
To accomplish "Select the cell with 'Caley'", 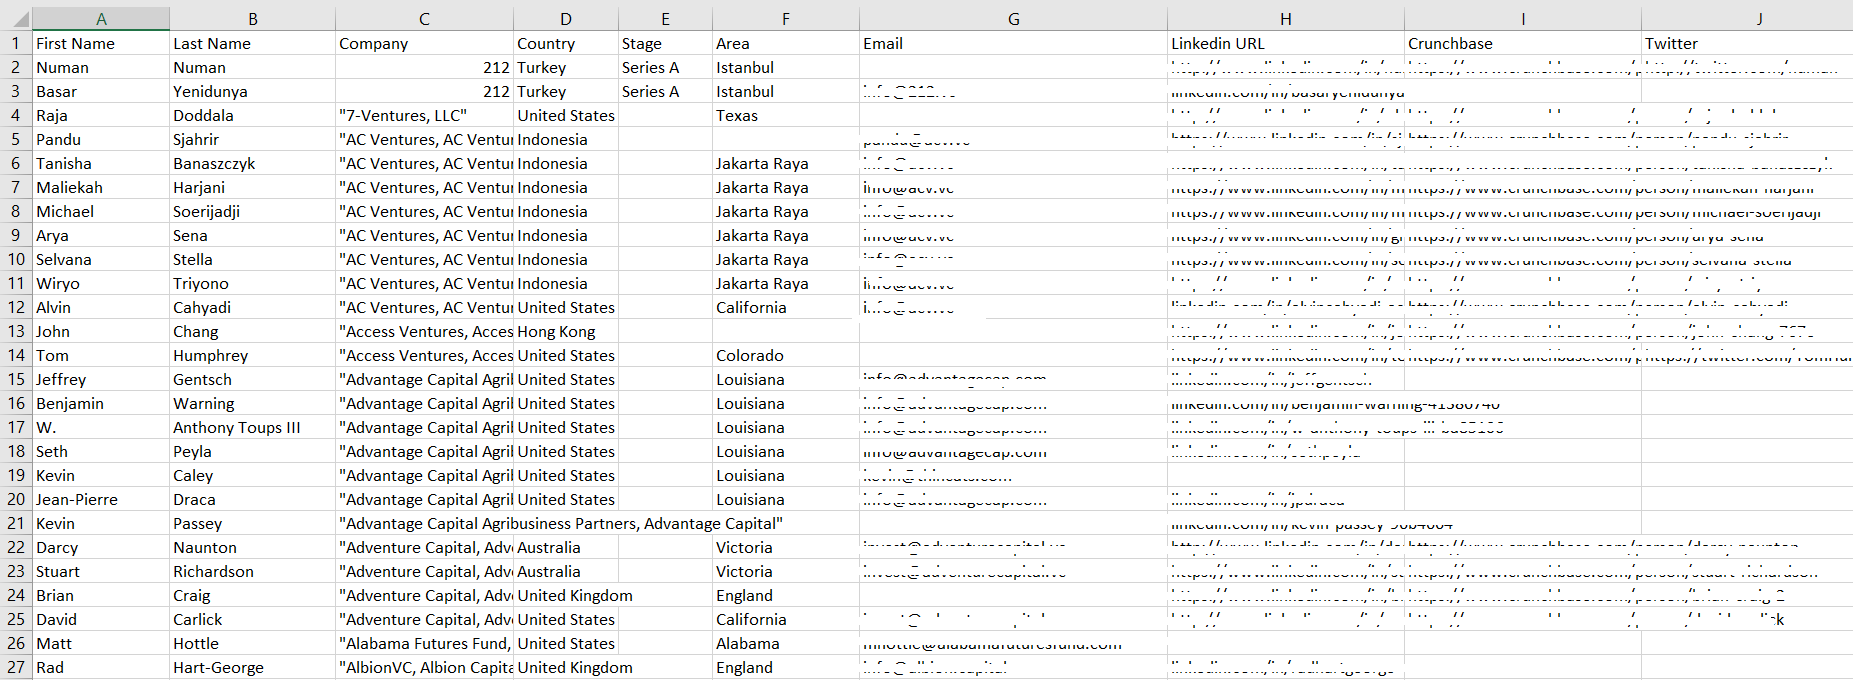I will pyautogui.click(x=252, y=475).
